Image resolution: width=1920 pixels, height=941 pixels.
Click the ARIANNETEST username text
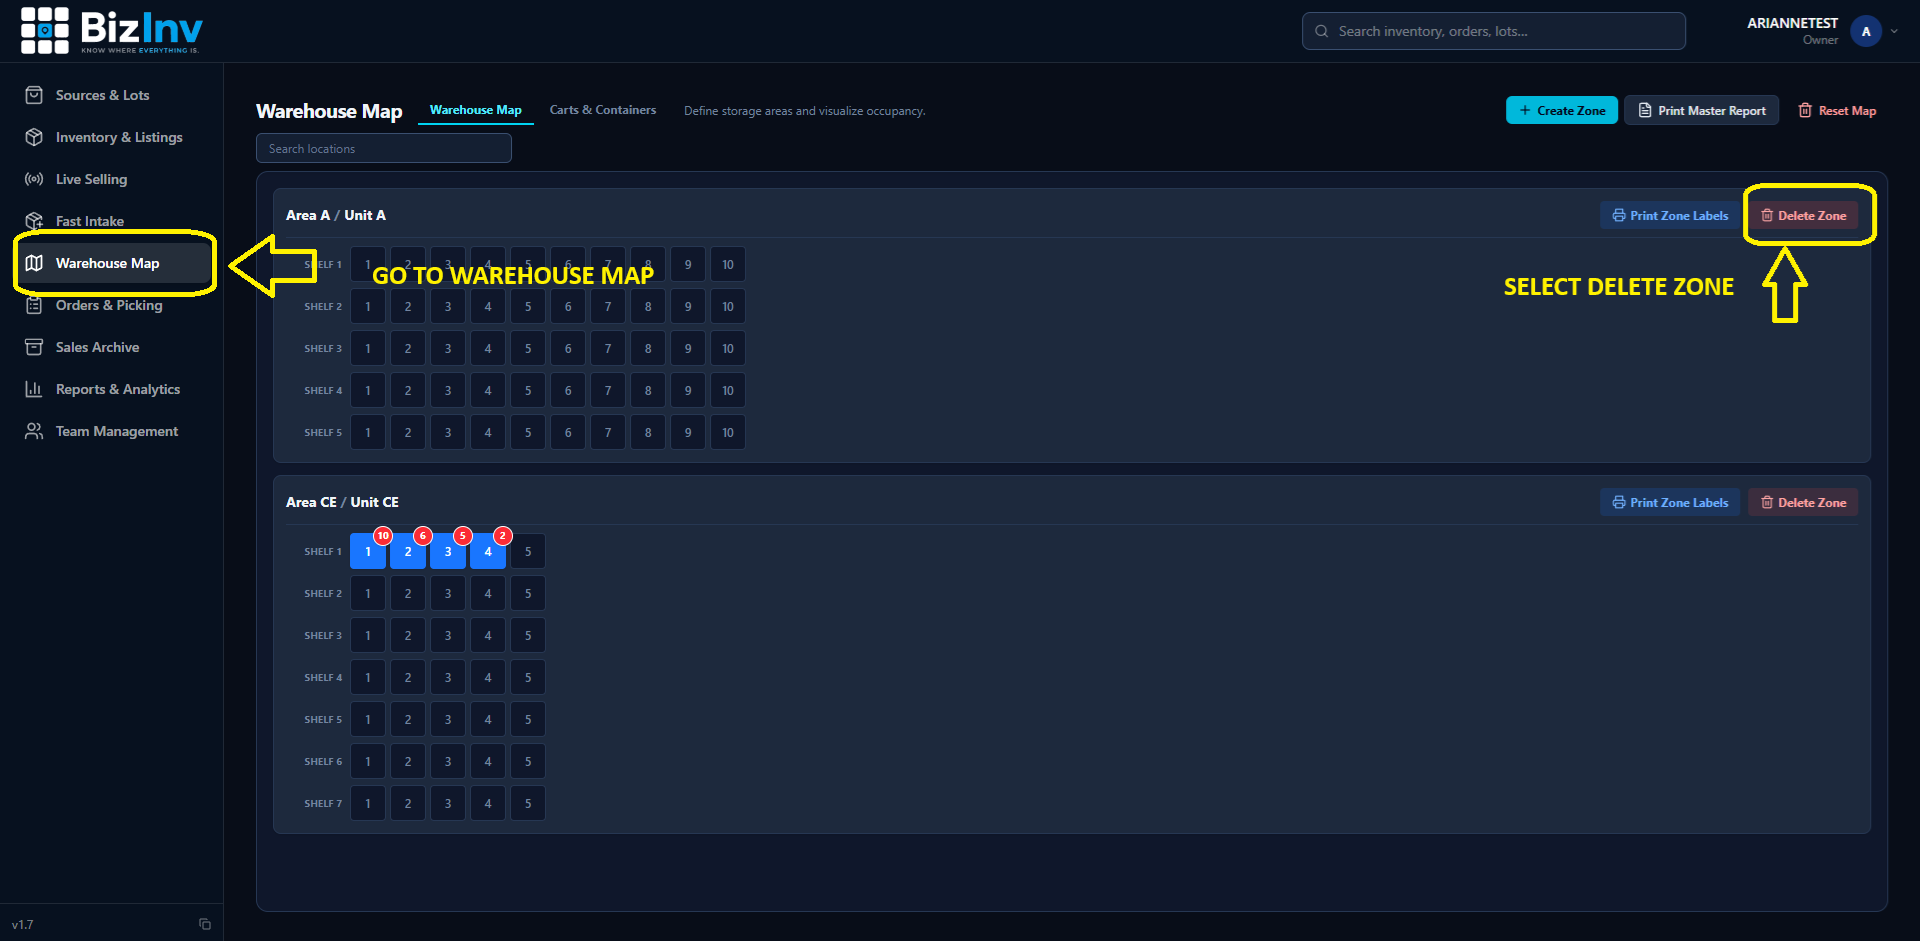click(1792, 23)
